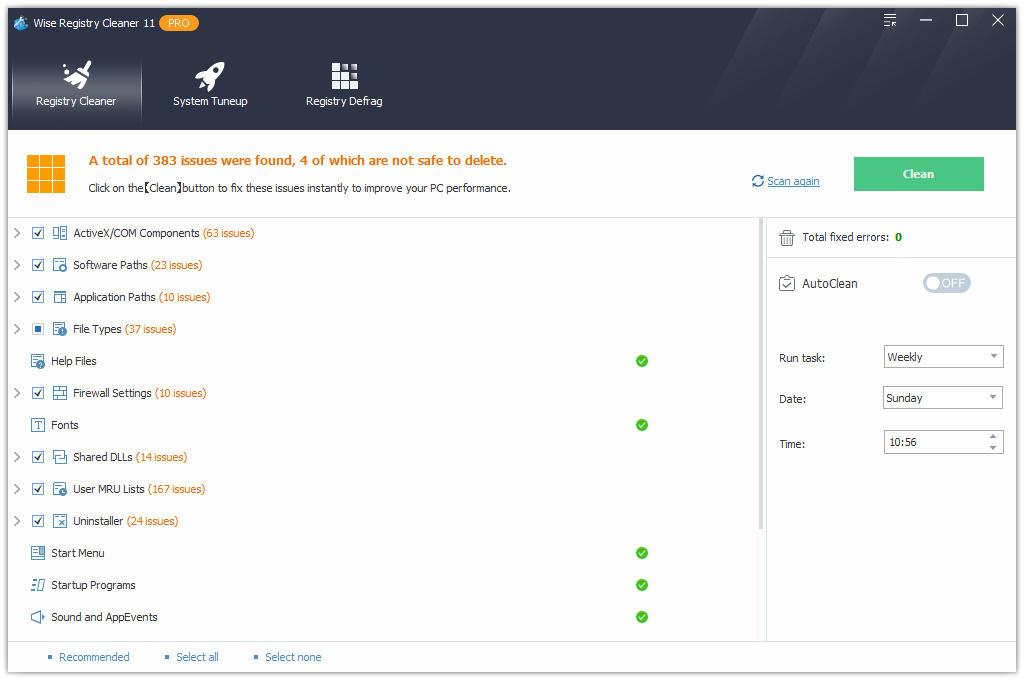Toggle the File Types partial checkbox
Image resolution: width=1024 pixels, height=680 pixels.
[x=38, y=329]
